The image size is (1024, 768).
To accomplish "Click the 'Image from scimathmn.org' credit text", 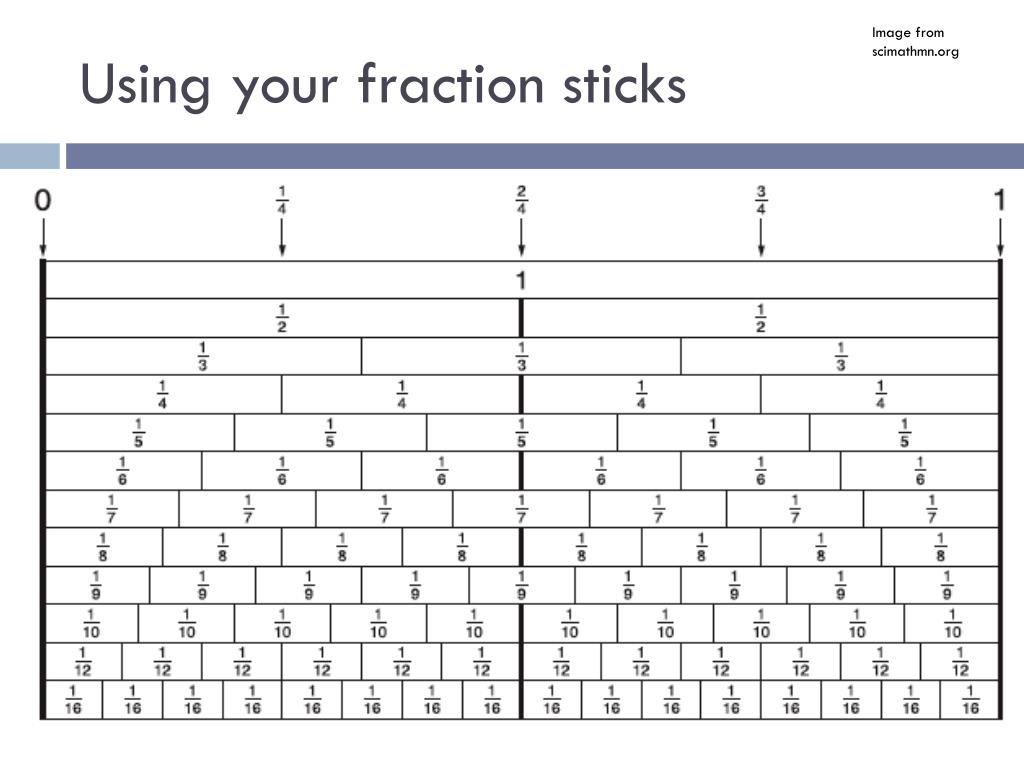I will 915,42.
